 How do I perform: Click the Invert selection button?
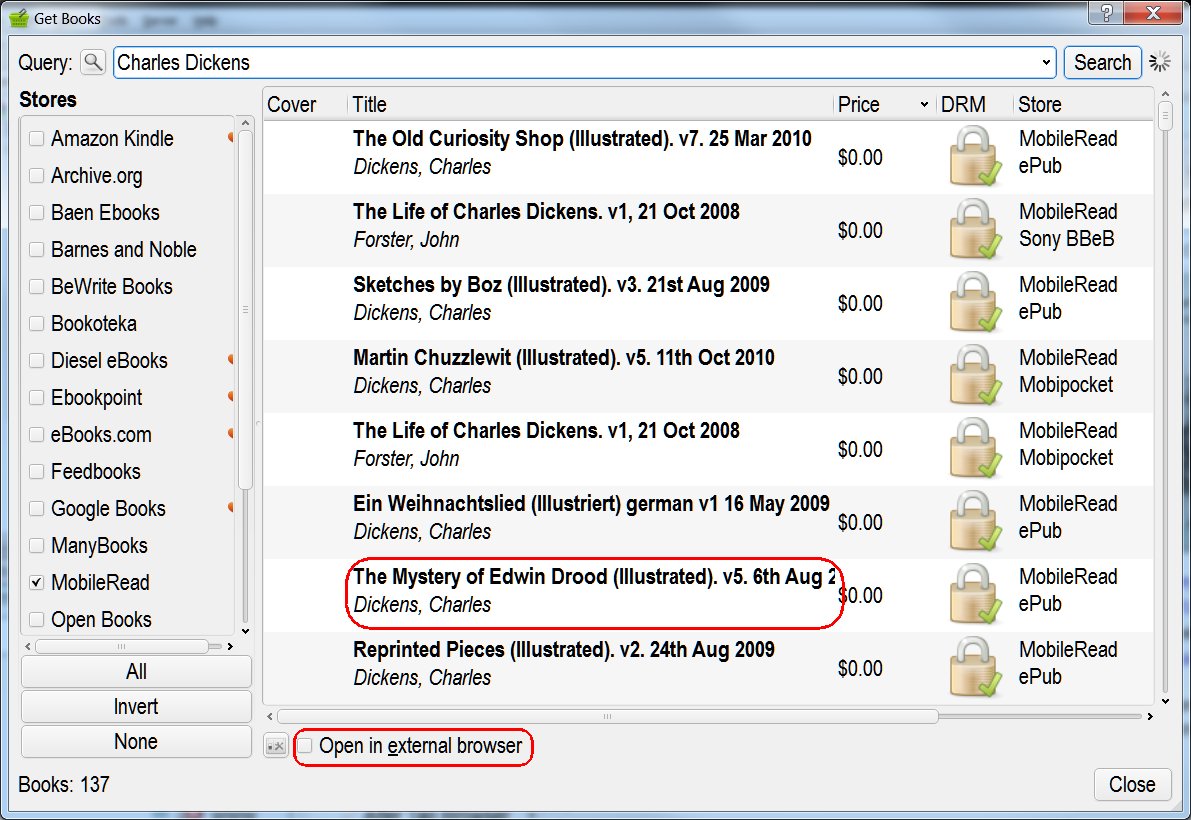pyautogui.click(x=136, y=706)
